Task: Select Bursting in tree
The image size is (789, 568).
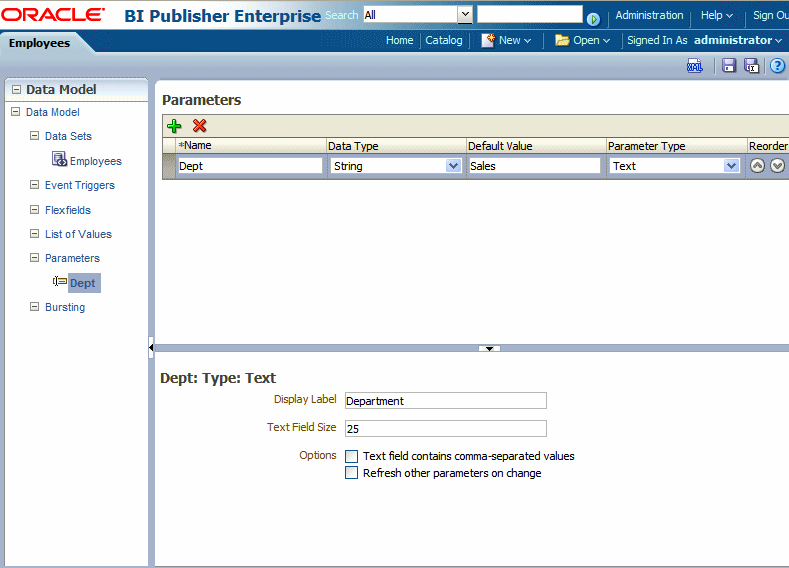Action: [x=65, y=307]
